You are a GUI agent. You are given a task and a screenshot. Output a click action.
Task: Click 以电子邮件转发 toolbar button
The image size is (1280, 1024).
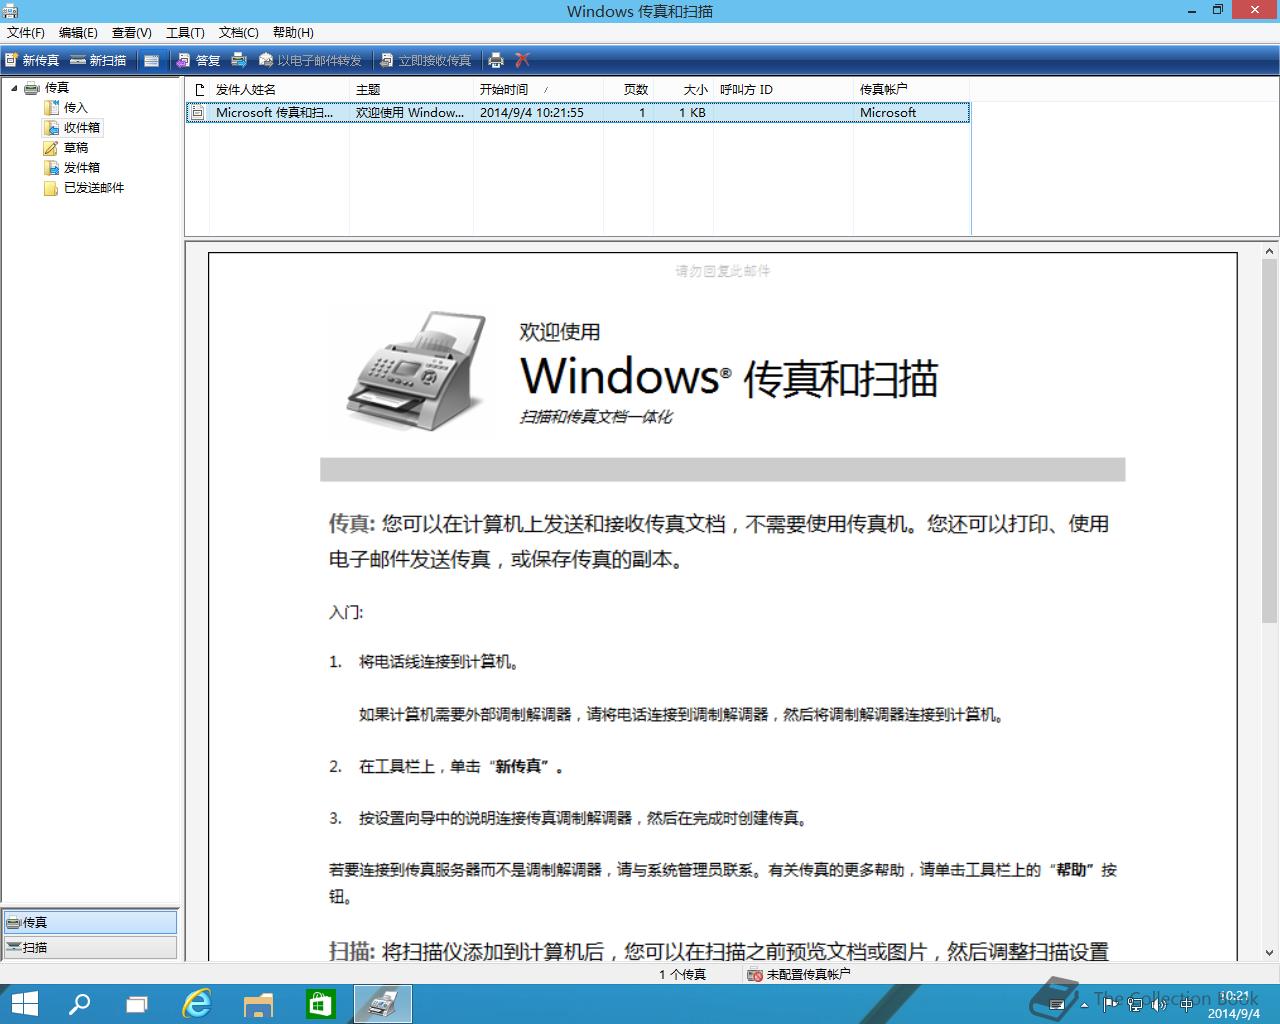click(x=310, y=60)
